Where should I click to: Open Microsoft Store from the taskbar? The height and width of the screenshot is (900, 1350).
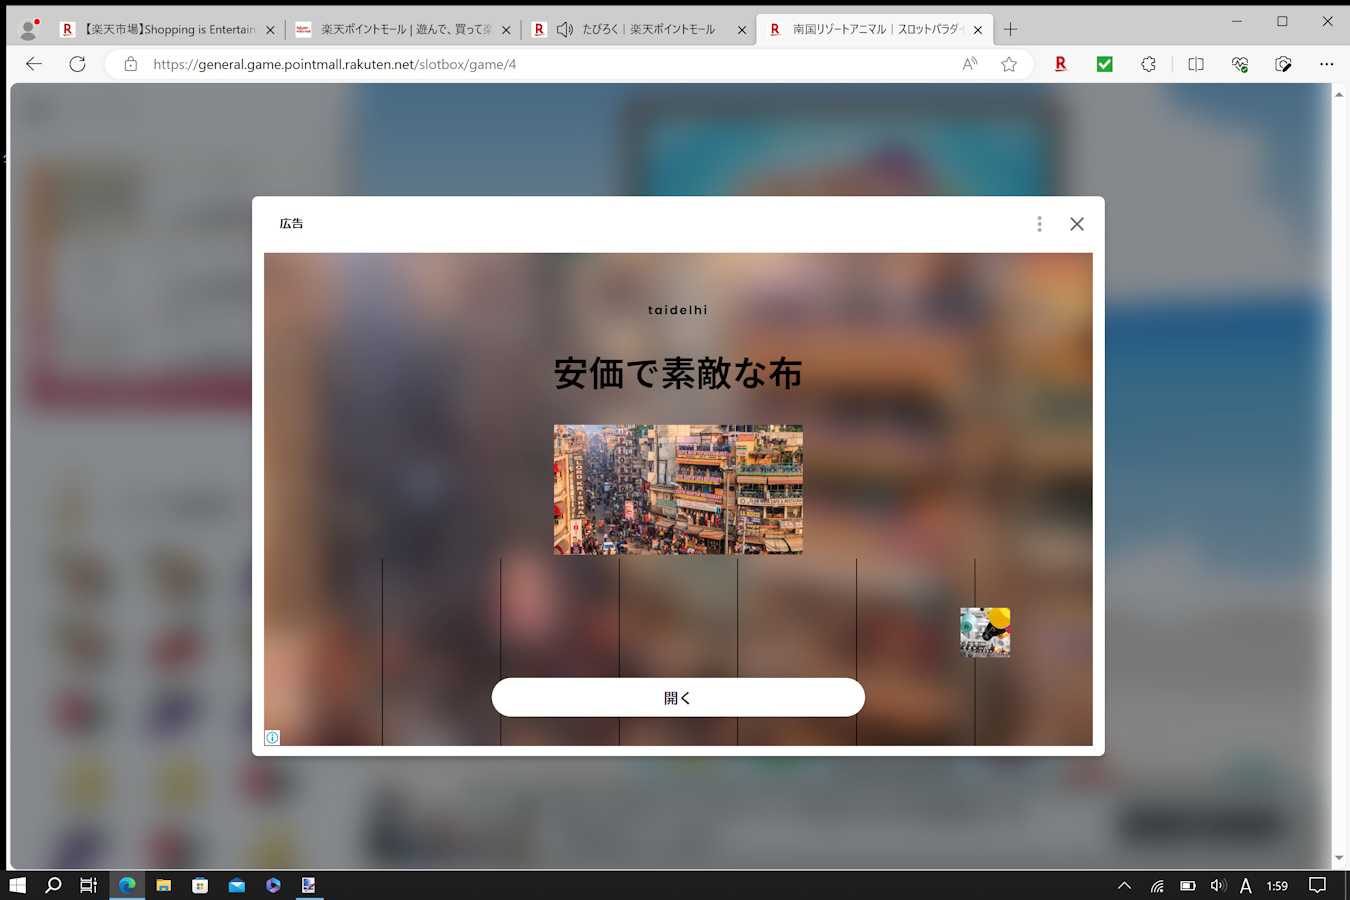[x=200, y=885]
